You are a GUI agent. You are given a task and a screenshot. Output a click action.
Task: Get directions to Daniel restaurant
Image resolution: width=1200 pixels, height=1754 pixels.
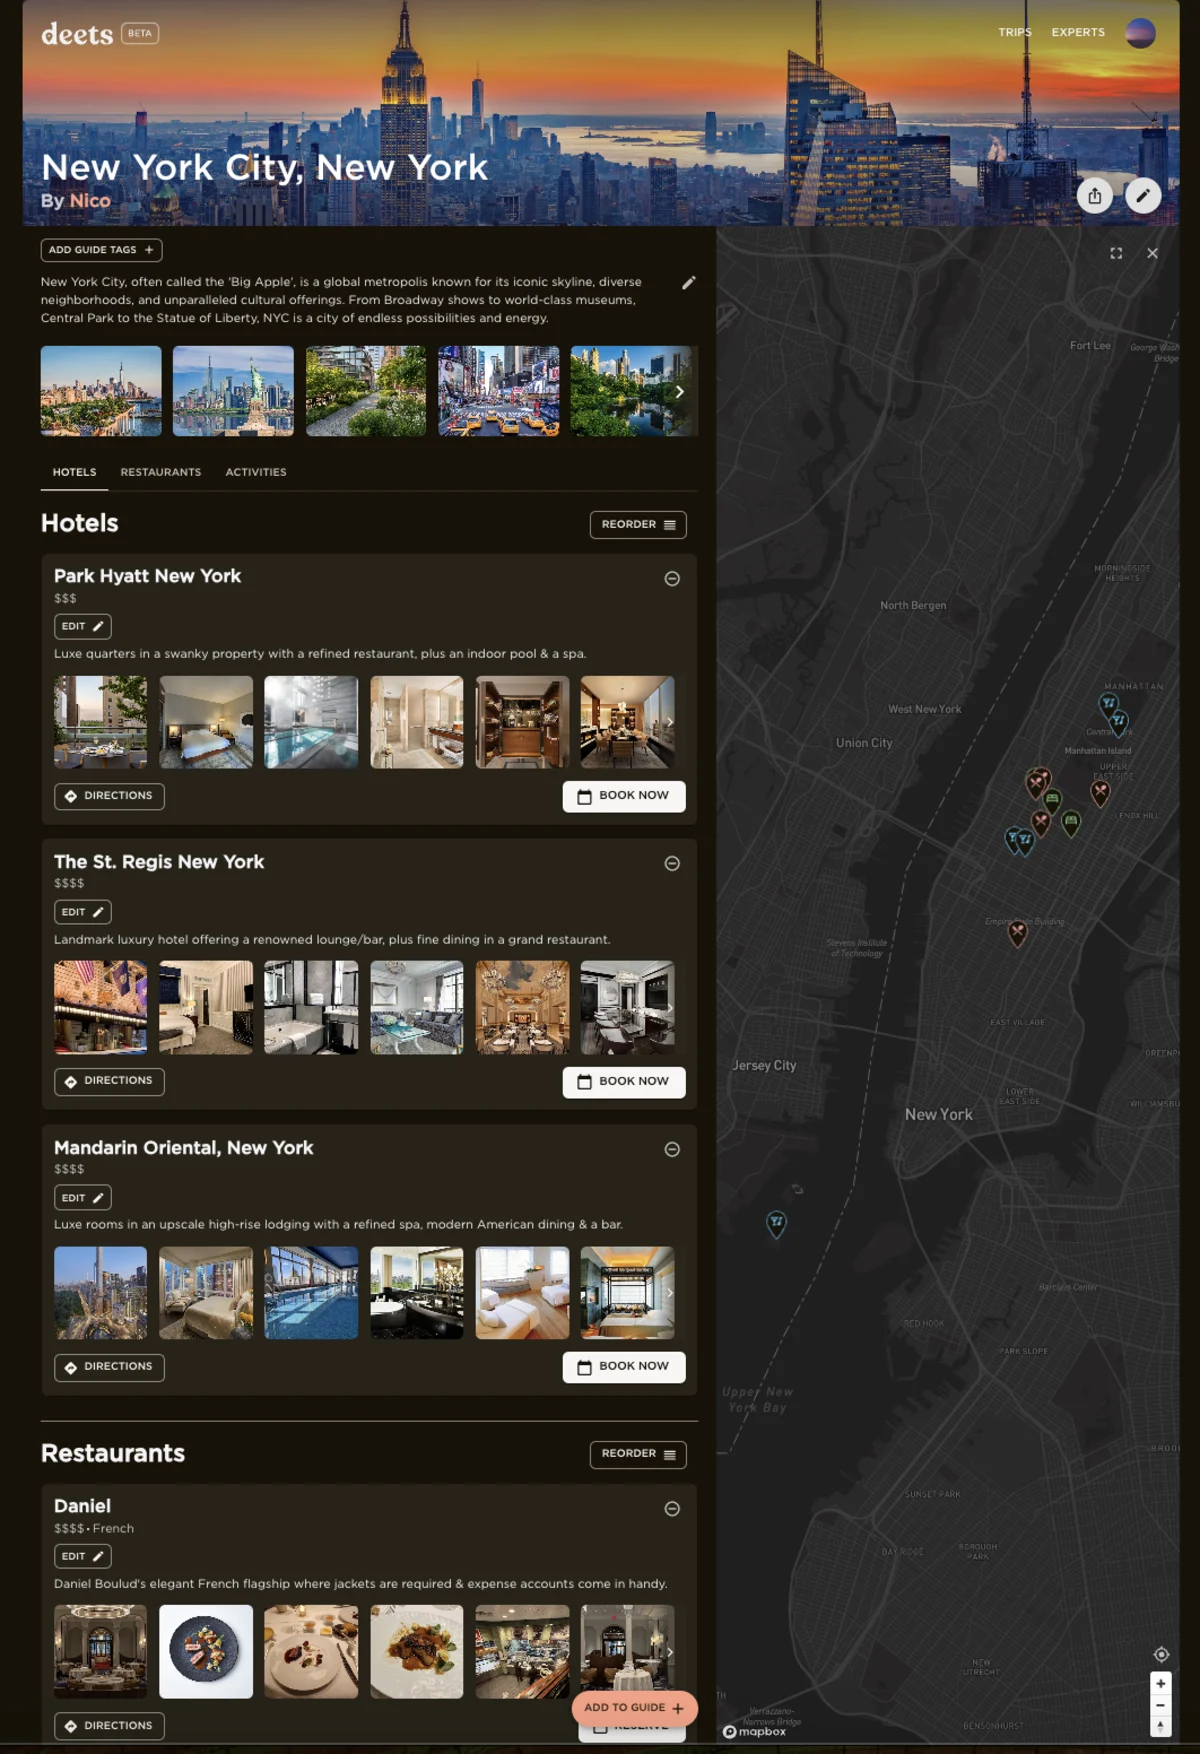coord(109,1726)
